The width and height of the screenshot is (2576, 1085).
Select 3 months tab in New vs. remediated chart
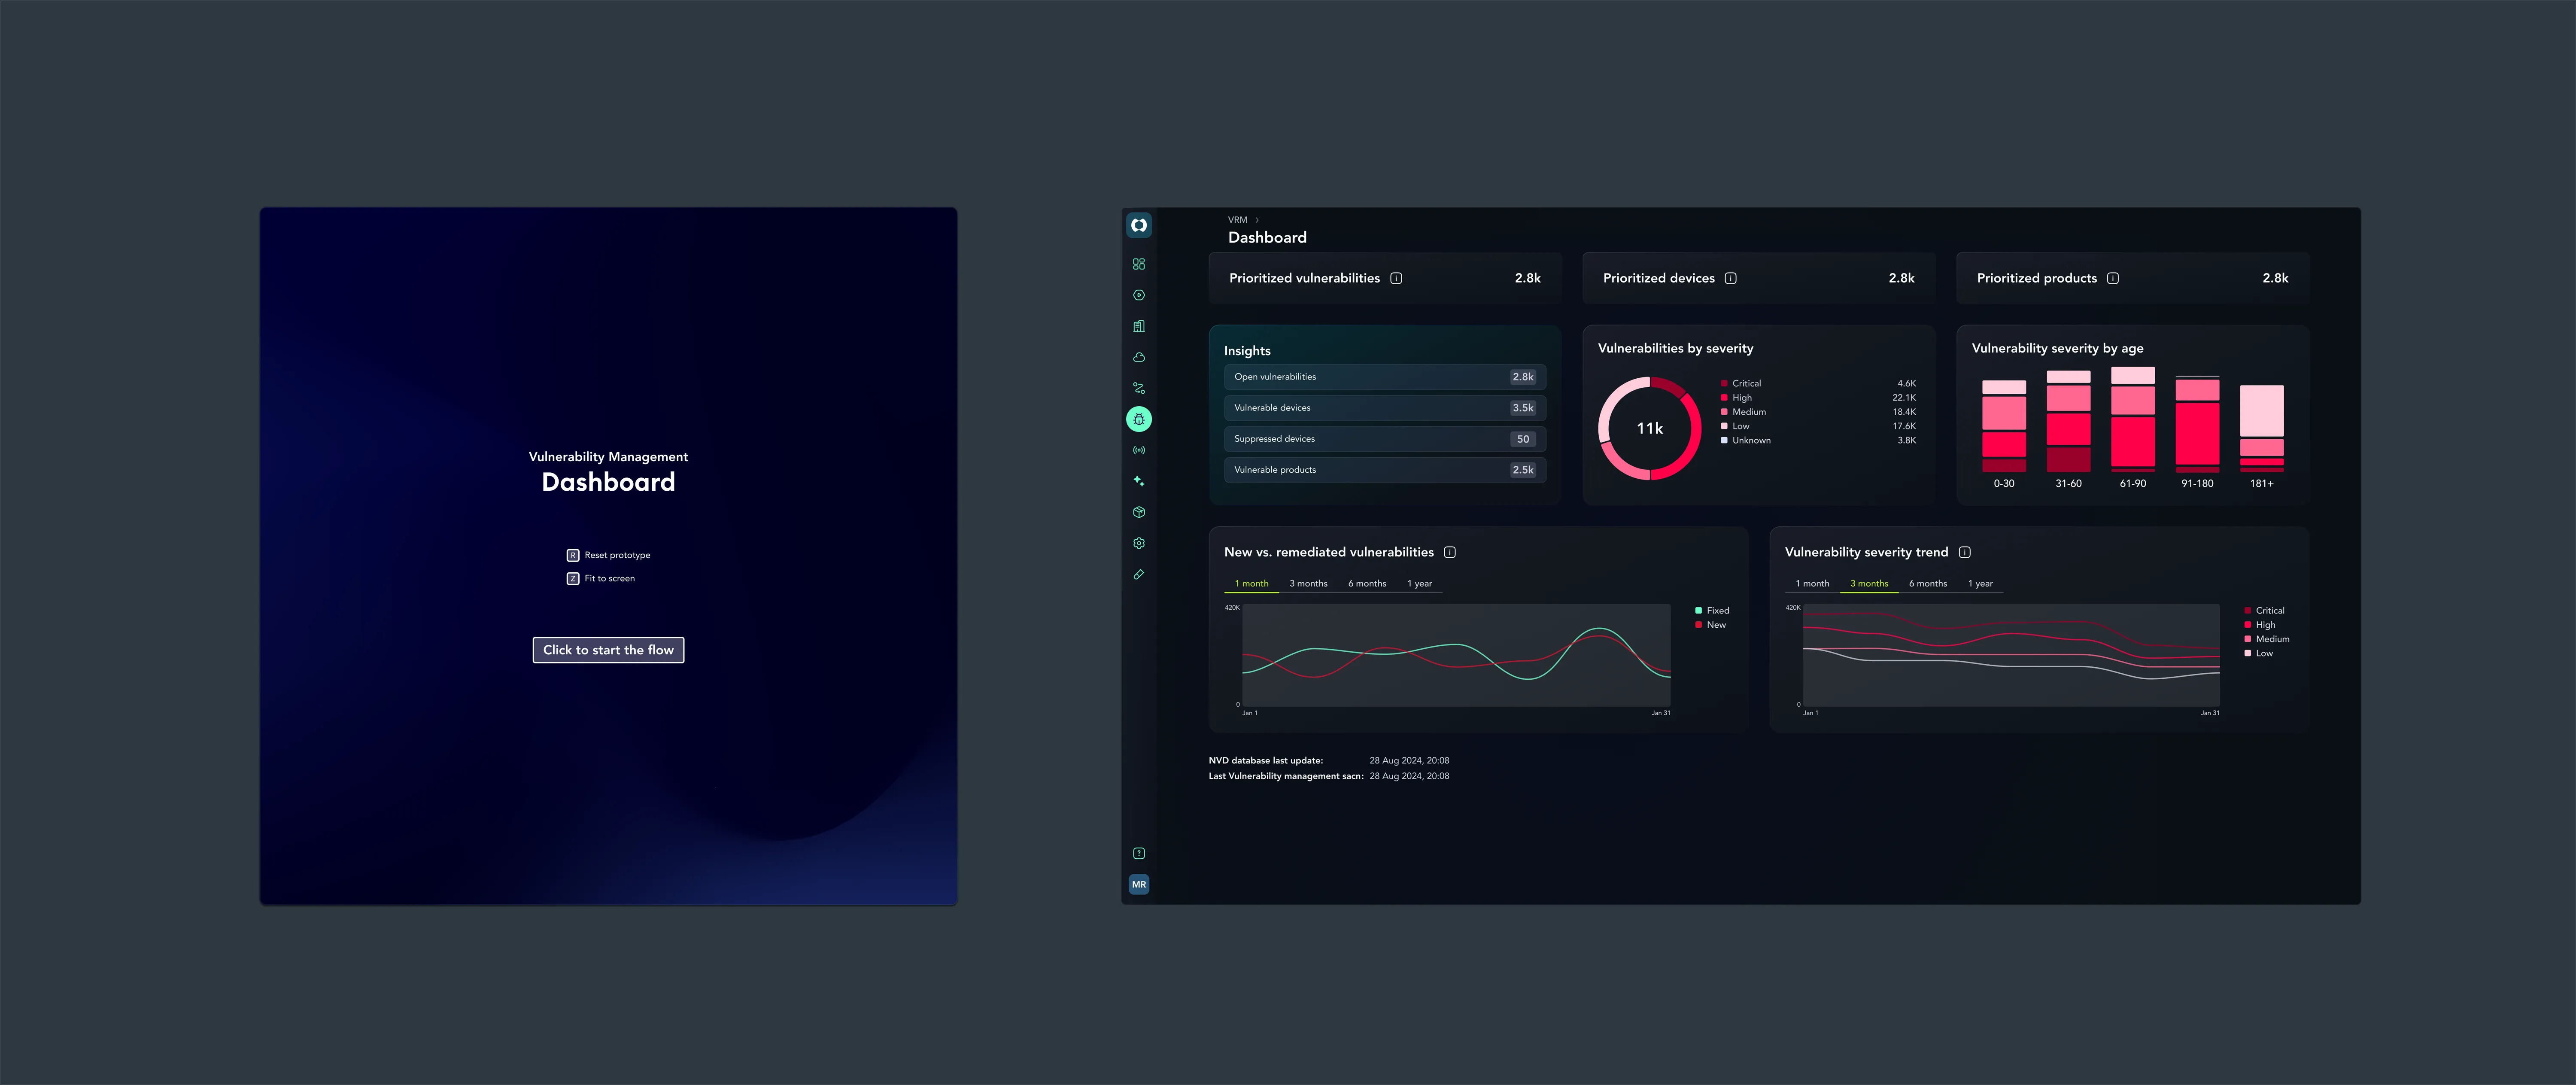point(1308,584)
